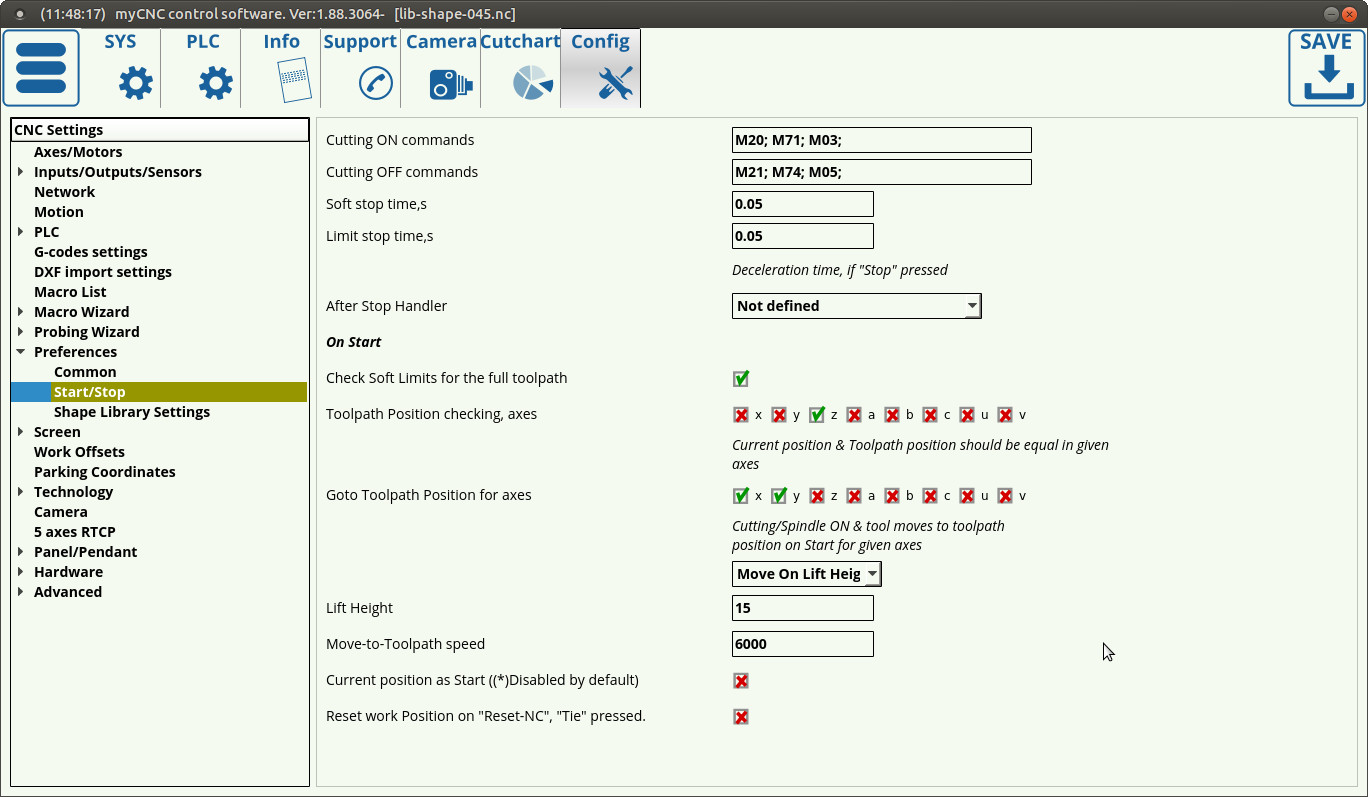
Task: Select Common under Preferences
Action: tap(85, 372)
